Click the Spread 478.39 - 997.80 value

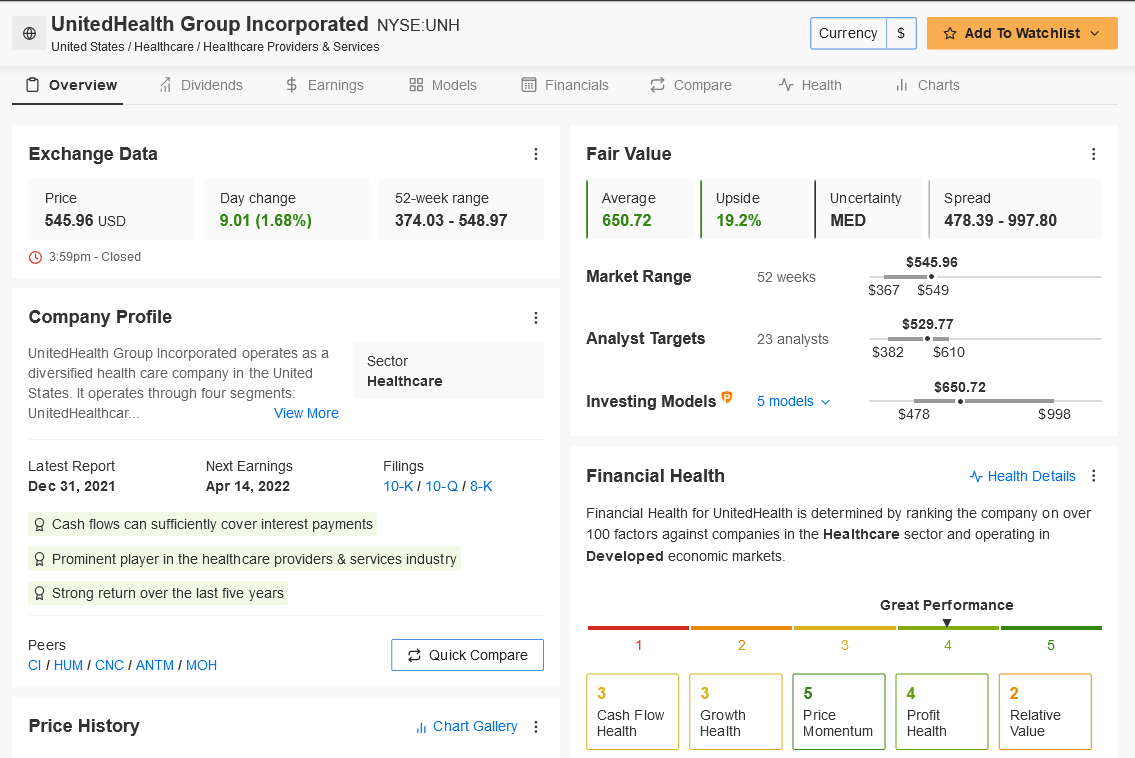coord(1000,221)
